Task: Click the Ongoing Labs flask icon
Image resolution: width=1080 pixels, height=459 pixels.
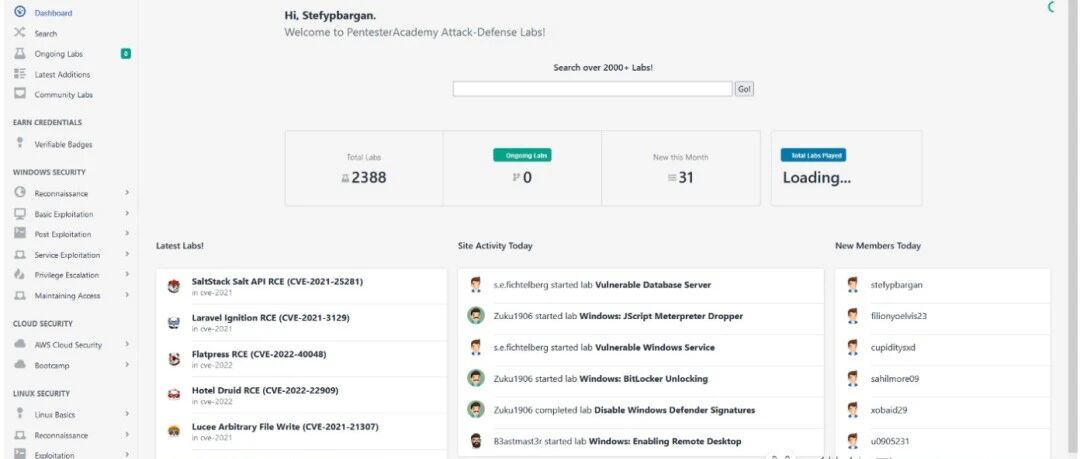Action: click(x=20, y=53)
